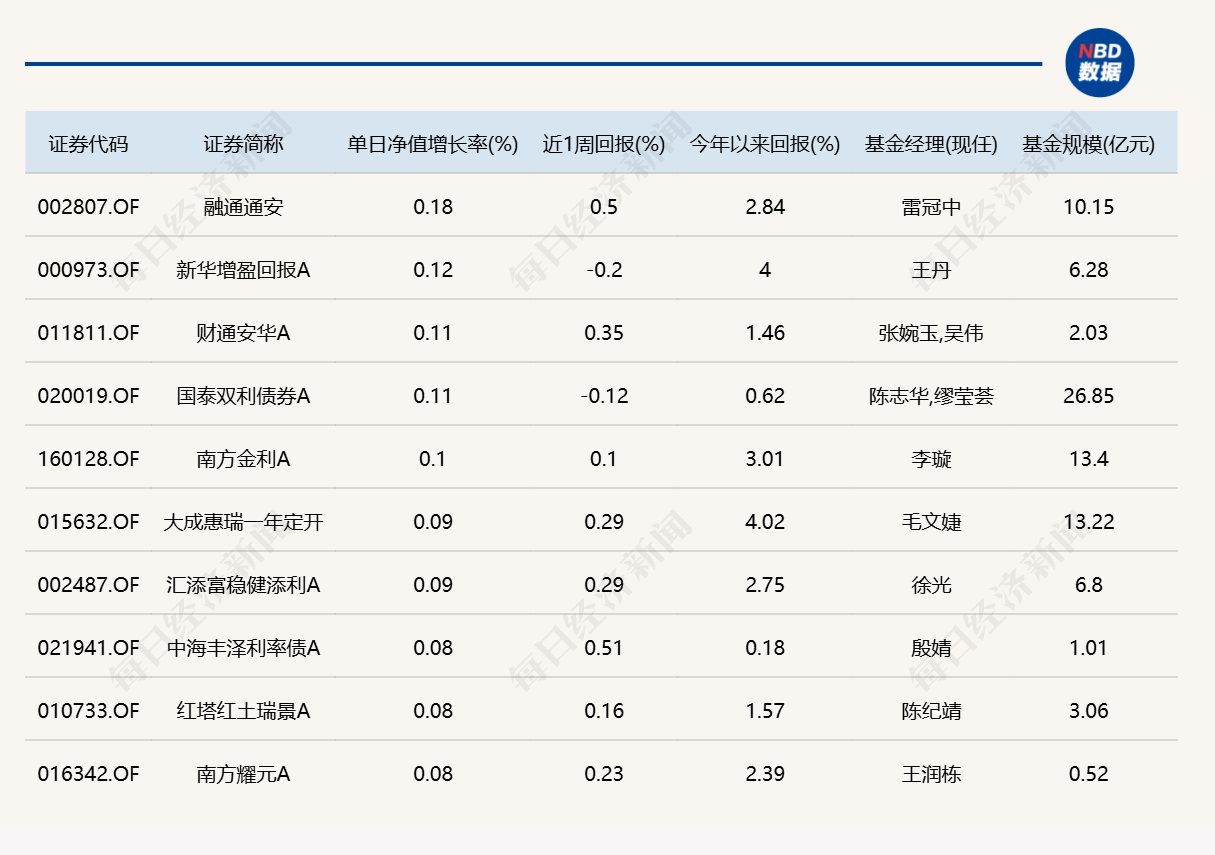
Task: Click year-to-date return 1.46
Action: point(765,333)
